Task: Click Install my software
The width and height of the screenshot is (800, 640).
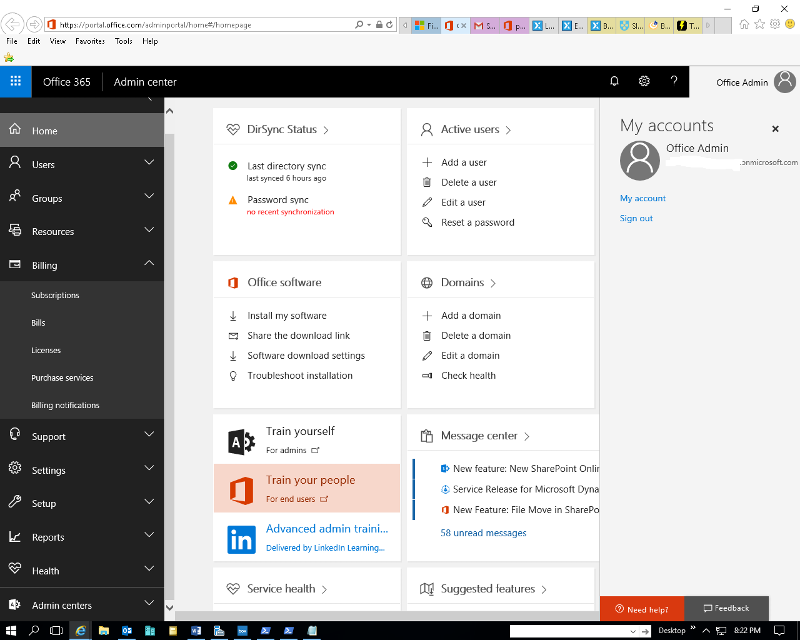Action: pyautogui.click(x=287, y=315)
